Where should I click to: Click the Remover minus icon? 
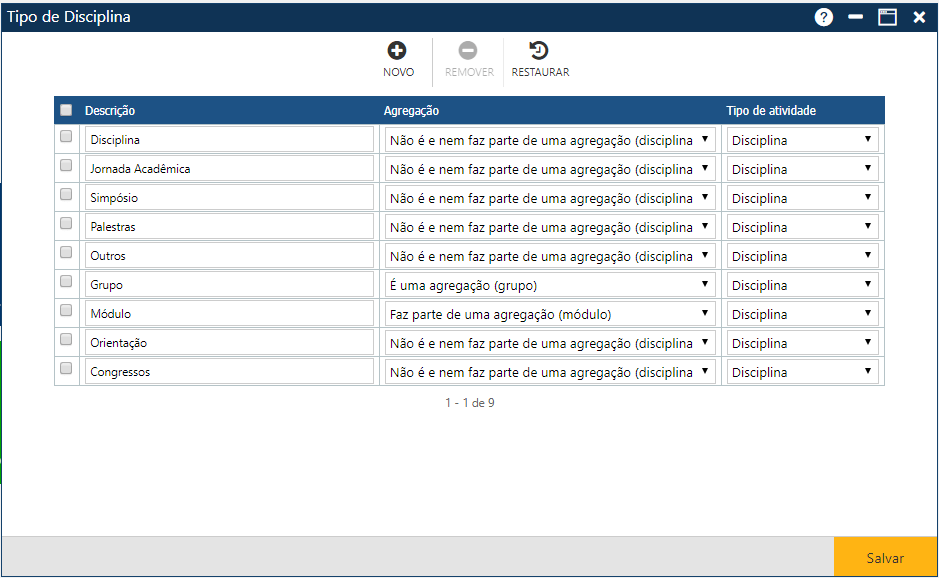pyautogui.click(x=468, y=51)
